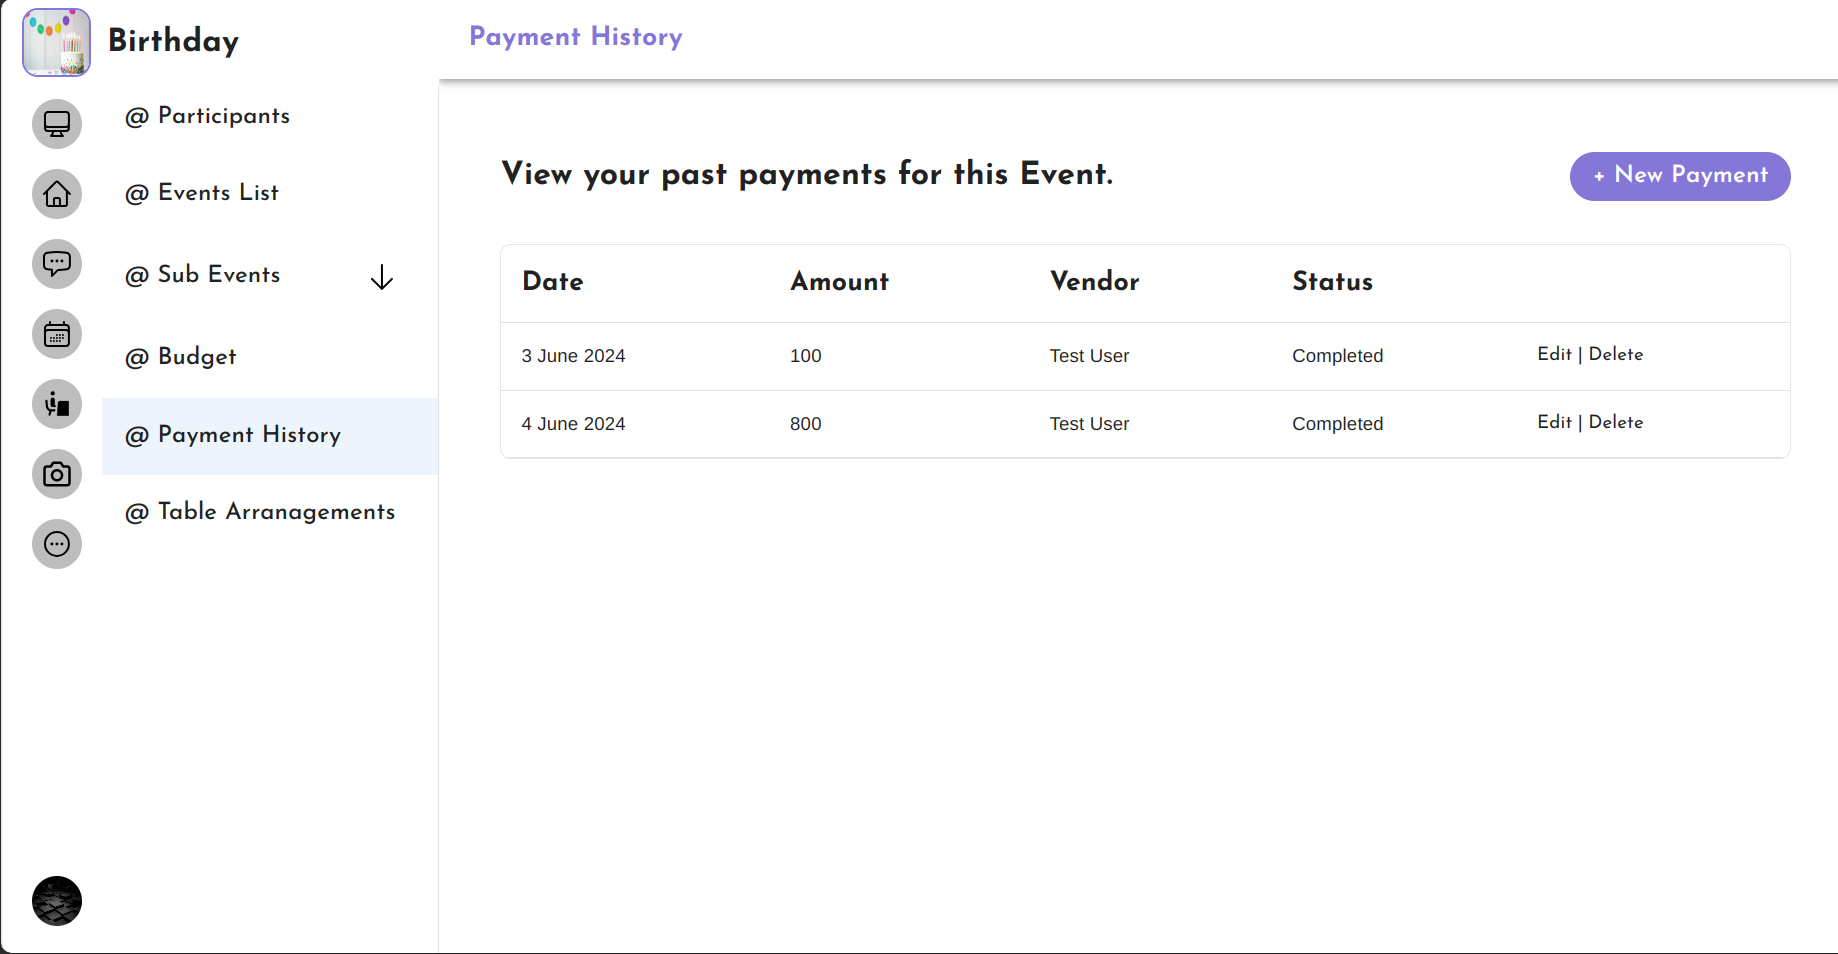
Task: Open Table Arrangements
Action: pyautogui.click(x=260, y=512)
